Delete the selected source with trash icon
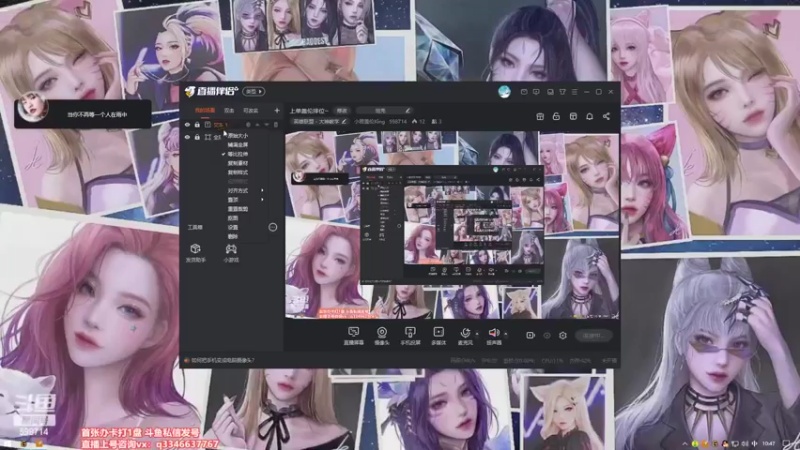Image resolution: width=800 pixels, height=450 pixels. [x=276, y=124]
